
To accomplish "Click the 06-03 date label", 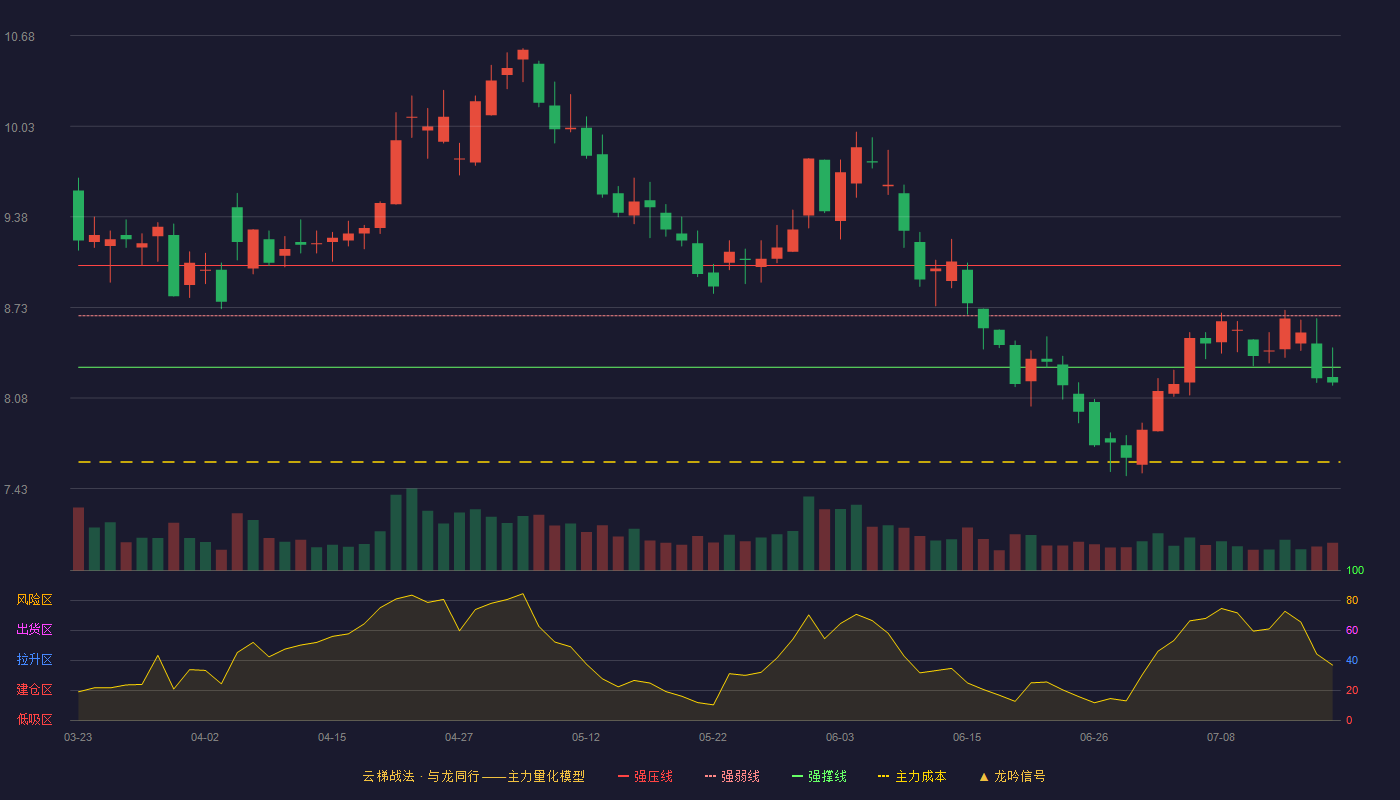I will coord(840,737).
